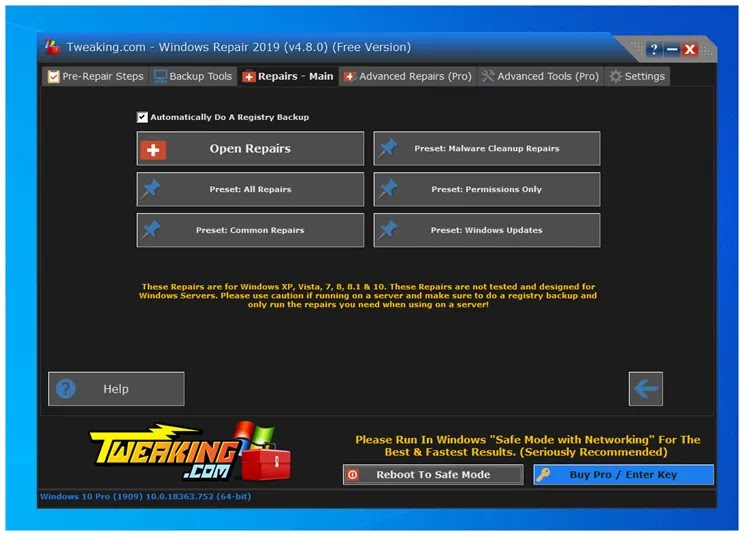
Task: Click the blue back arrow button
Action: [646, 389]
